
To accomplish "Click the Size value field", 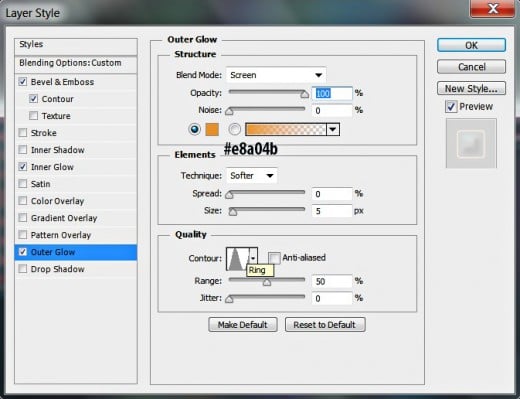I will tap(332, 211).
